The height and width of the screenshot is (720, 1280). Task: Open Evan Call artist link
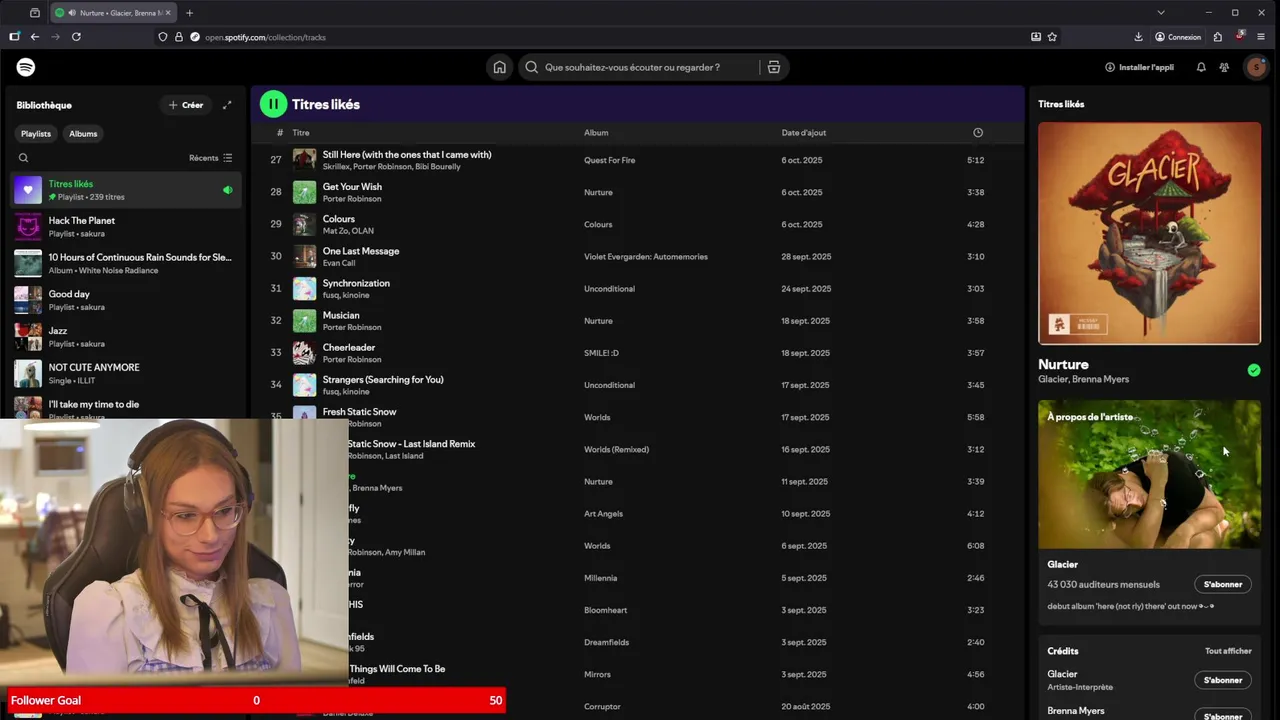pos(339,263)
